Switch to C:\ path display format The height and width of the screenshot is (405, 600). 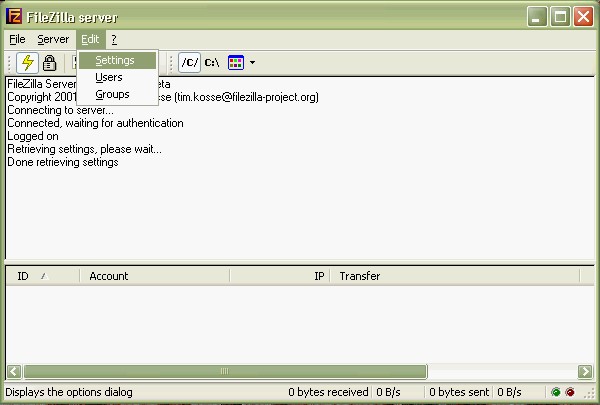[x=212, y=62]
